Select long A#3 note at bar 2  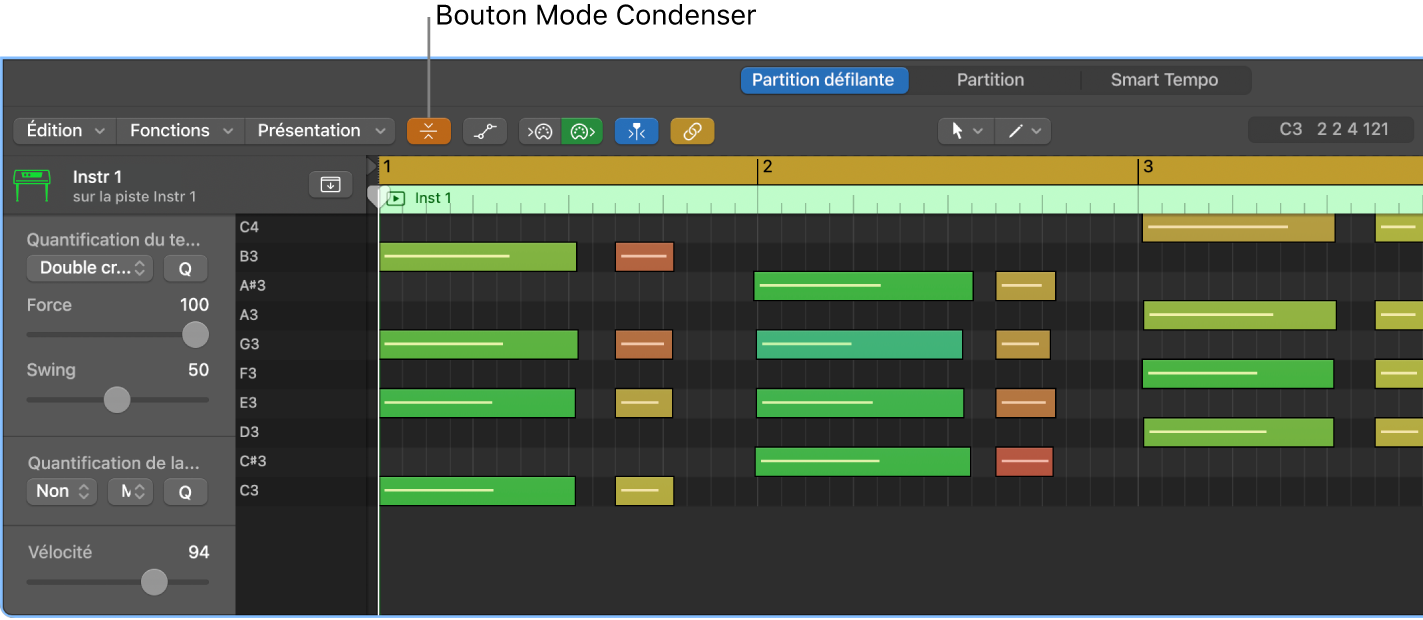tap(864, 286)
